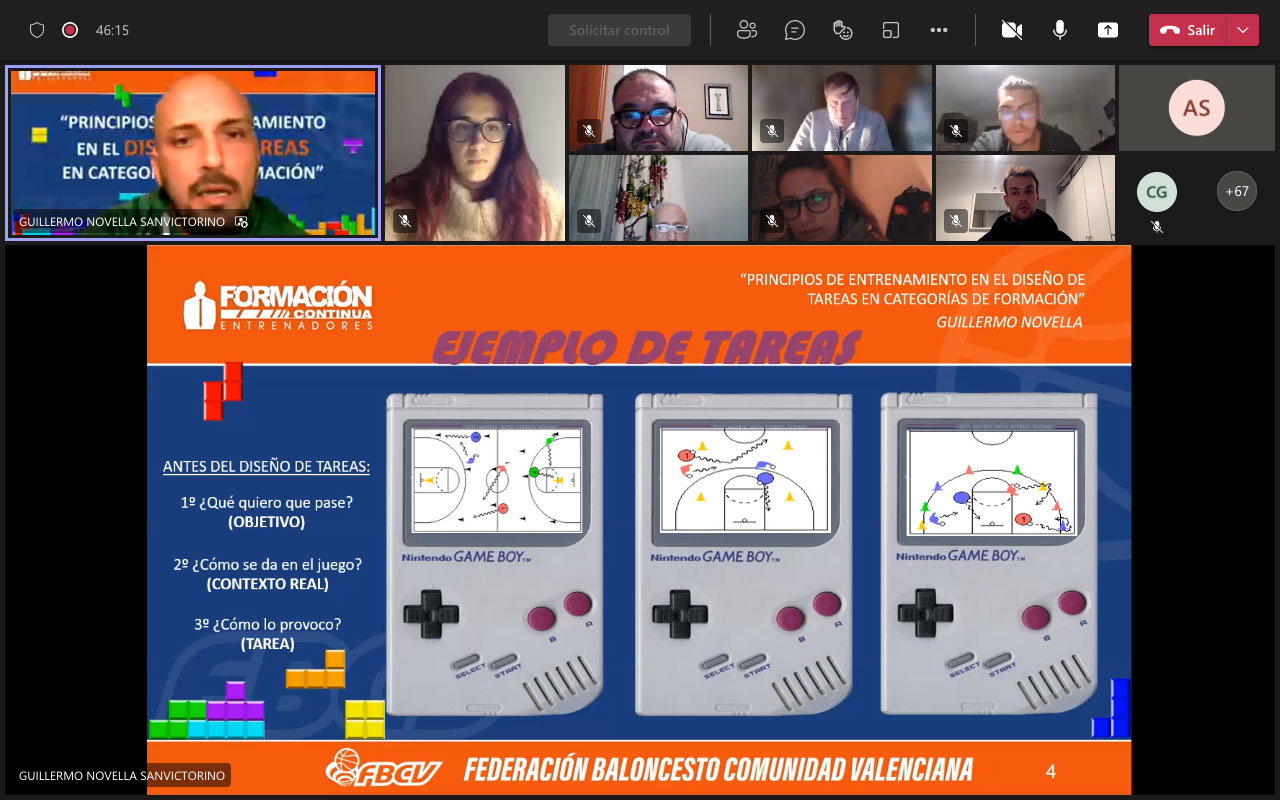
Task: Open the participants people panel
Action: click(x=746, y=30)
